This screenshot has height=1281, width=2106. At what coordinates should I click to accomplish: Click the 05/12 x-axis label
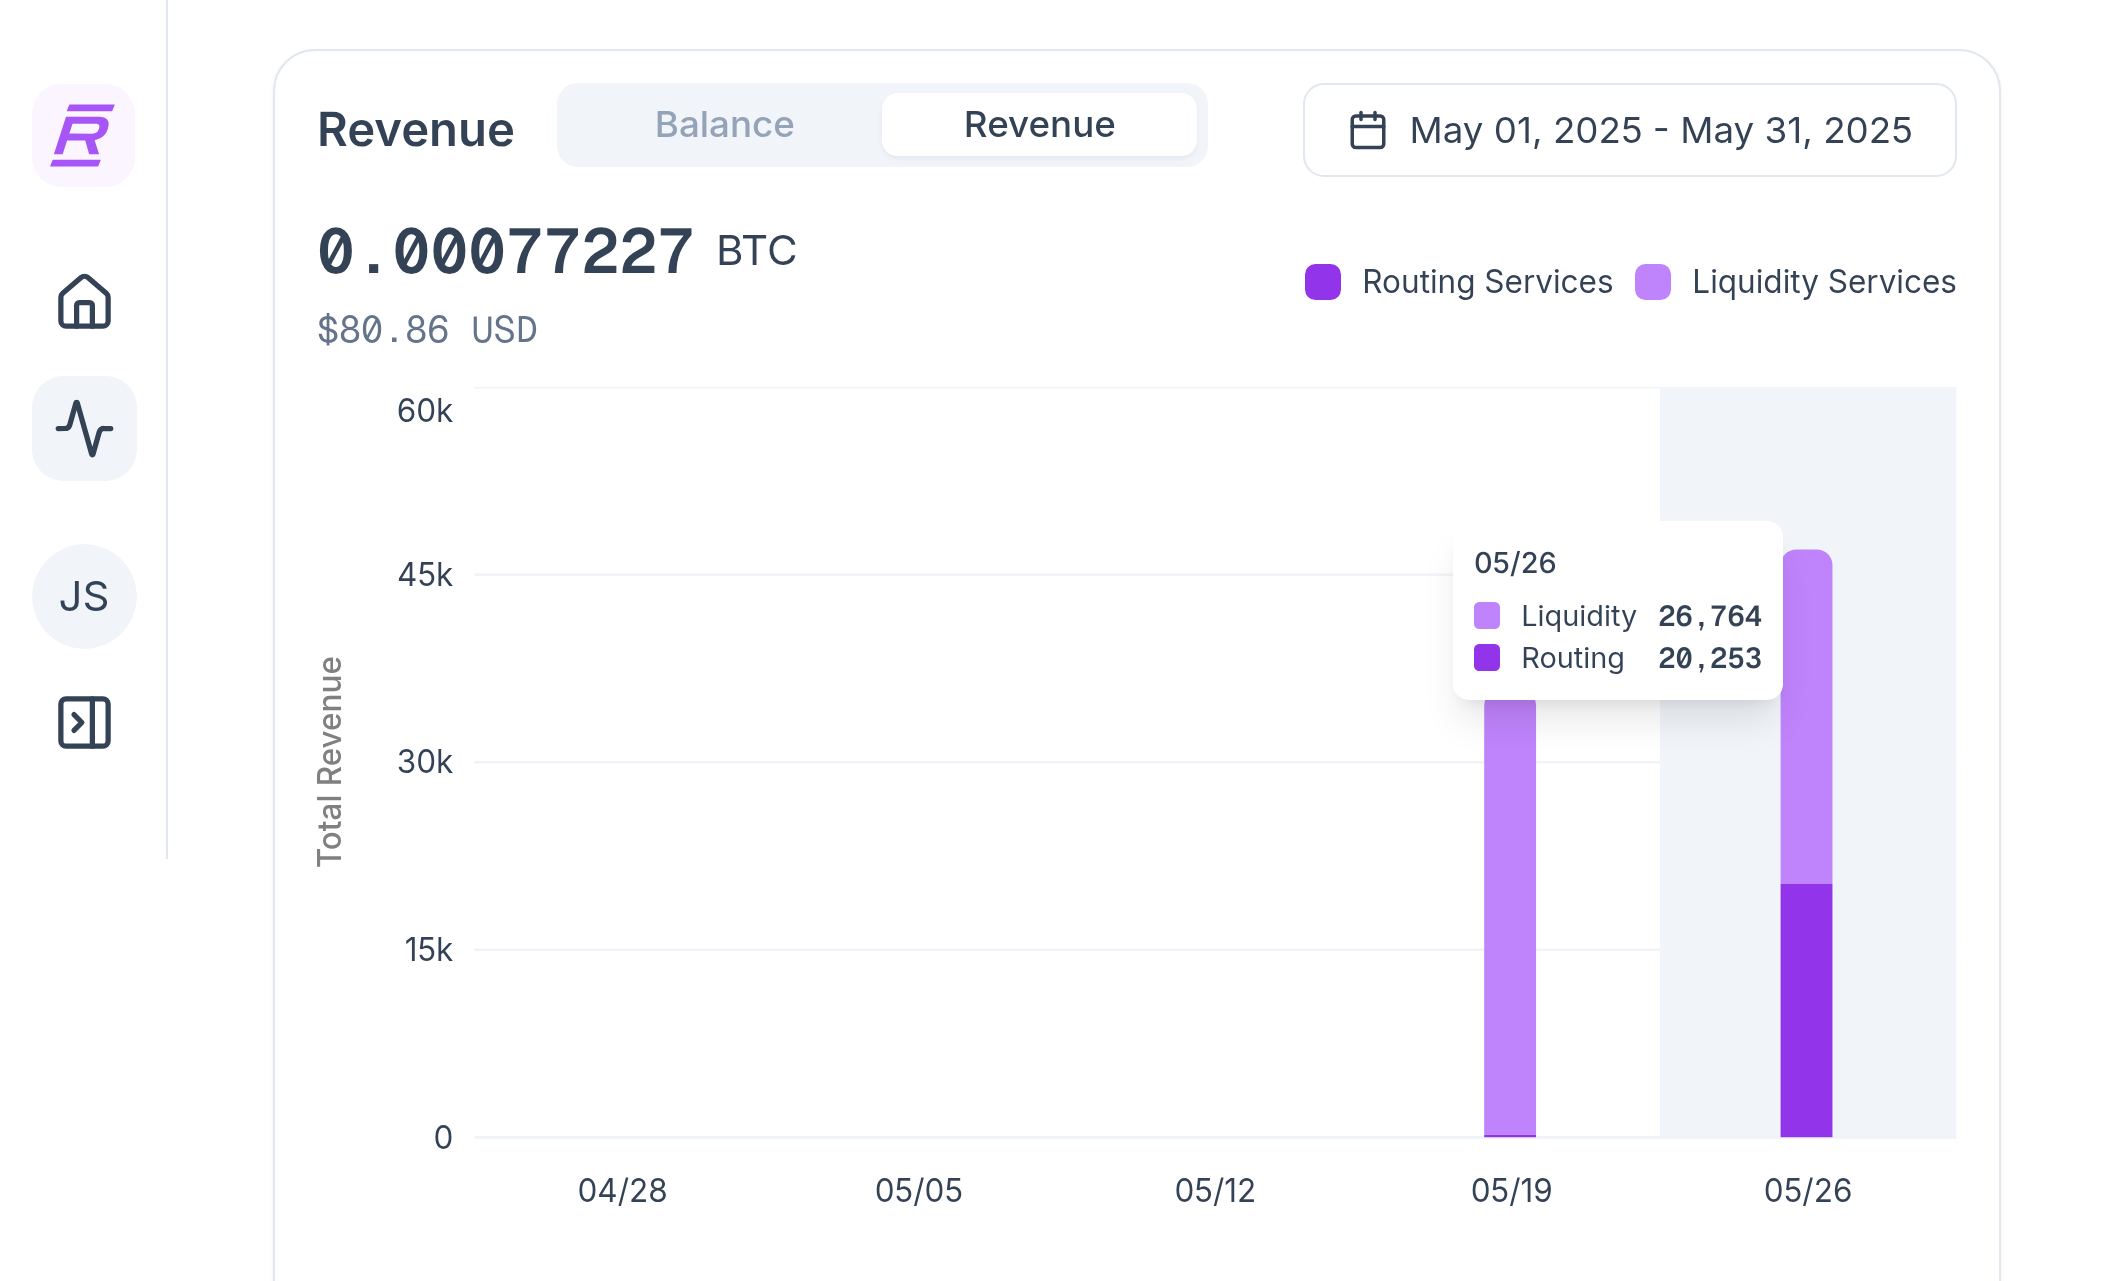coord(1214,1191)
